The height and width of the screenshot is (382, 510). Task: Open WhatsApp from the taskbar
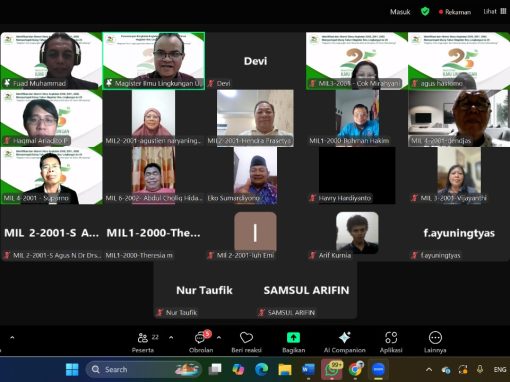332,369
